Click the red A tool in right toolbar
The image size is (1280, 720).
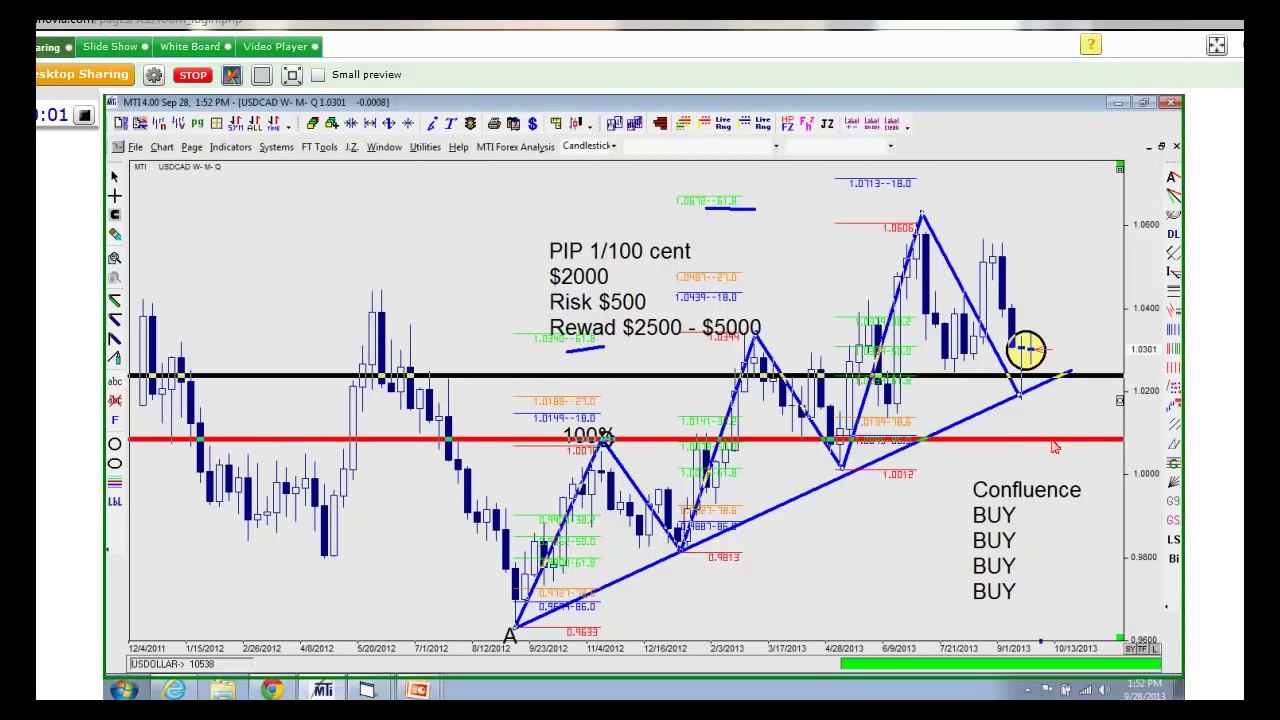(x=1173, y=177)
